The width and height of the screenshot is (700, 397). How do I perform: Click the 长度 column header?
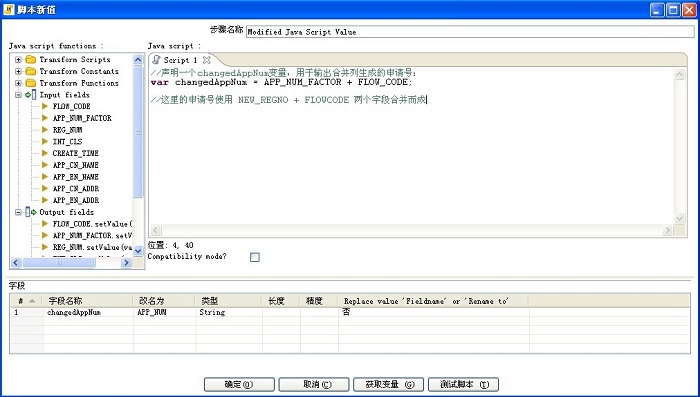pos(280,301)
